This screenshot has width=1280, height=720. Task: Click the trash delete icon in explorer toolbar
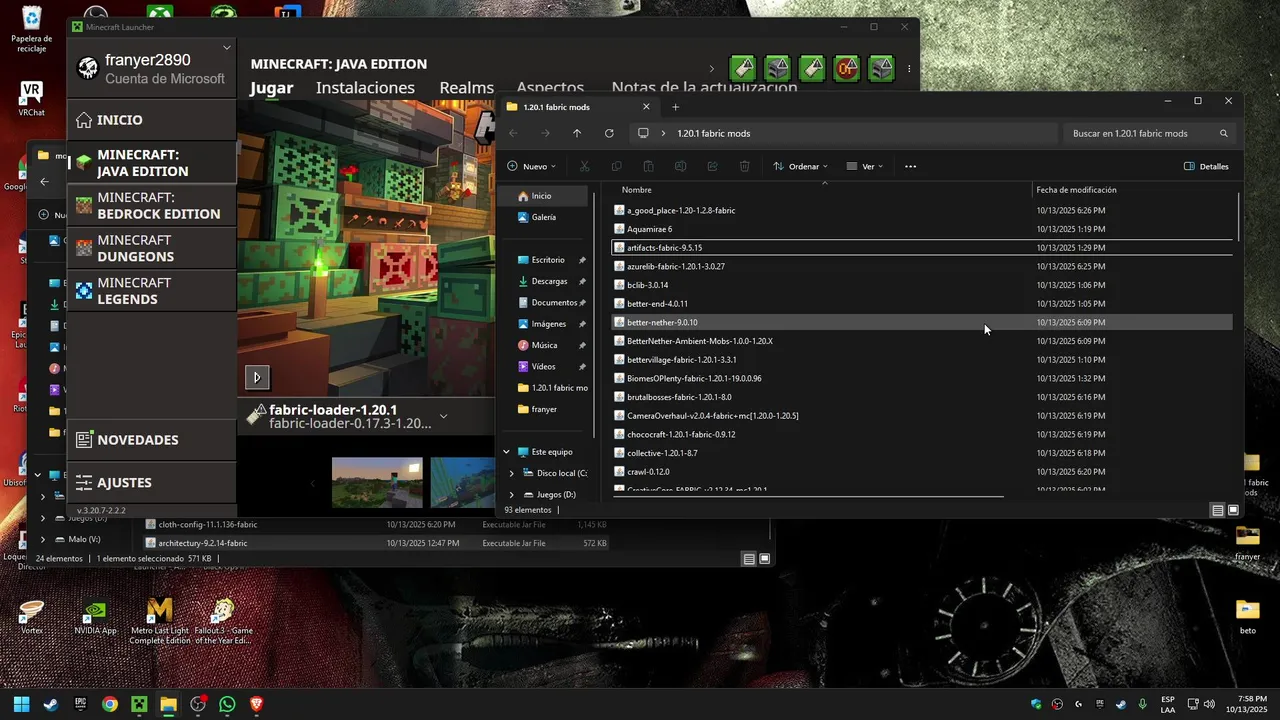click(744, 166)
